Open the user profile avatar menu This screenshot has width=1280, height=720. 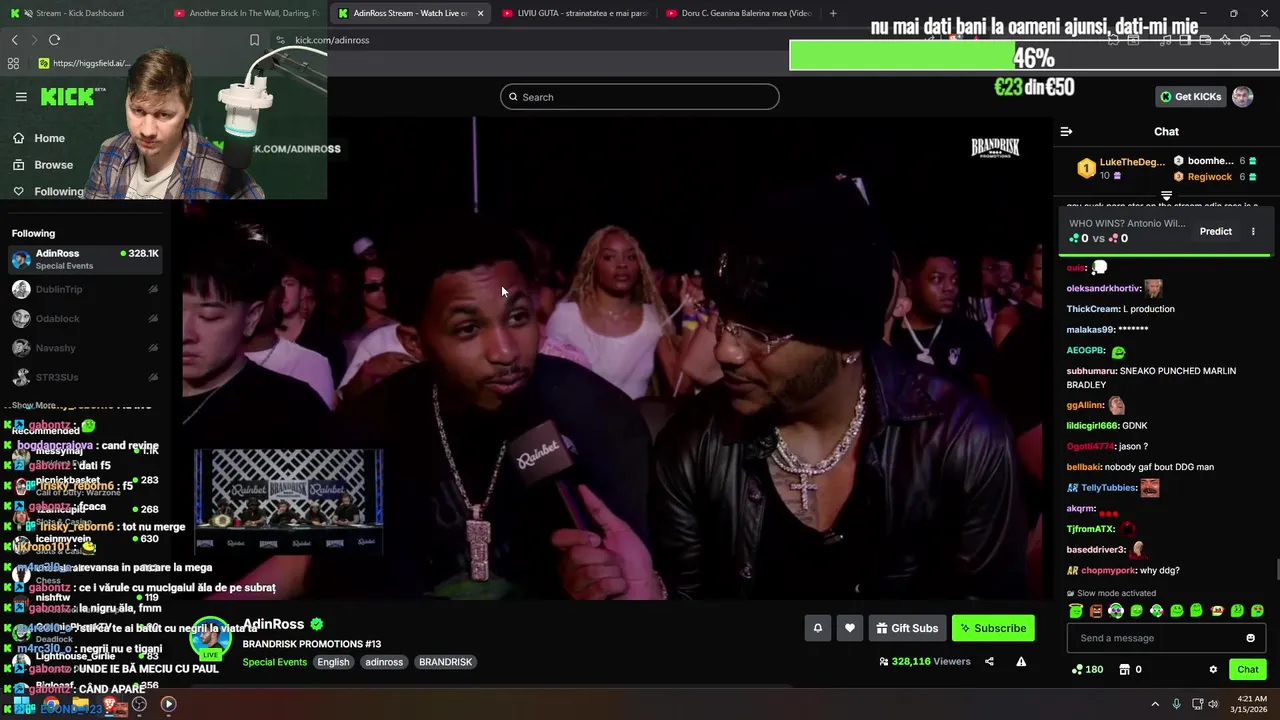(x=1242, y=97)
